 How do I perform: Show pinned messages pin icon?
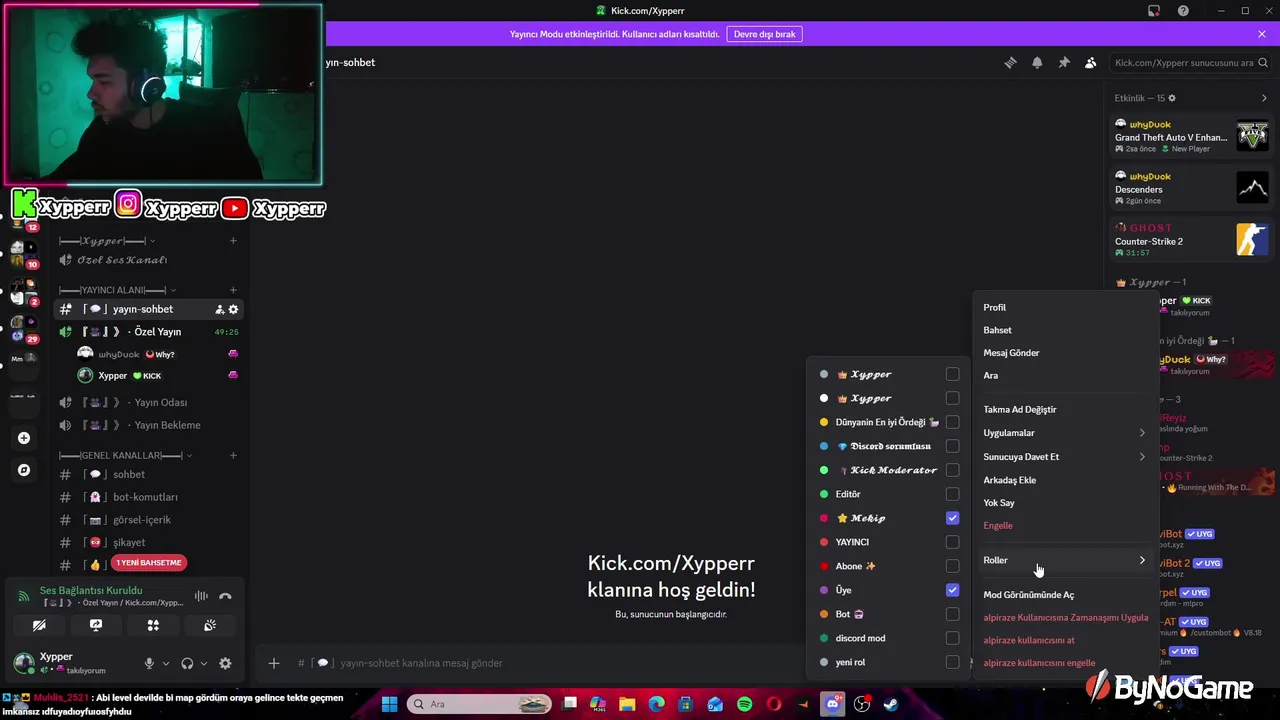1064,62
